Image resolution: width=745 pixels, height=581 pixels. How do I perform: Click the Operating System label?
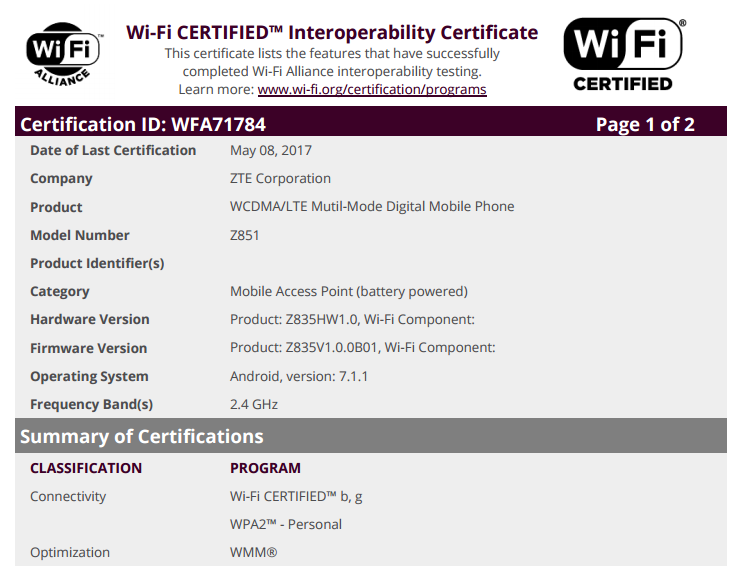(x=89, y=376)
